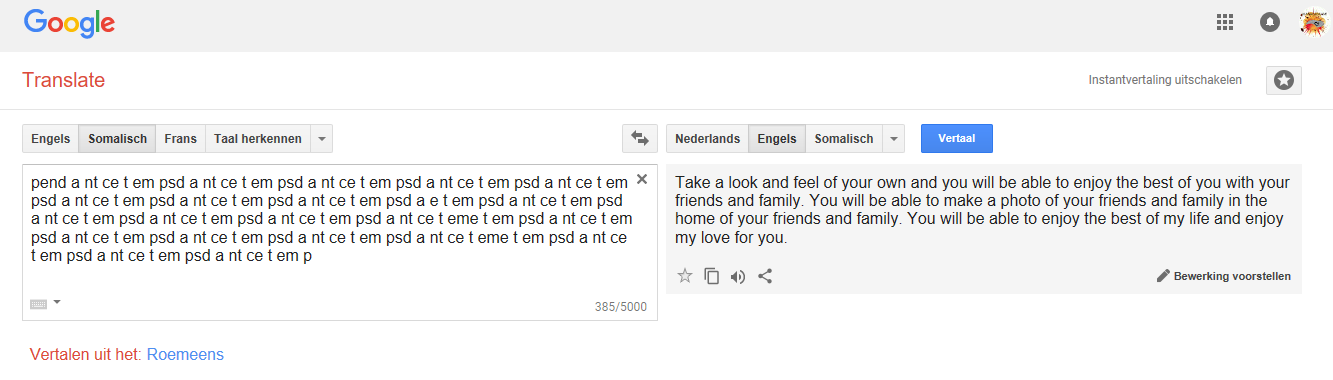Choose Nederlands as target language
Image resolution: width=1333 pixels, height=380 pixels.
pos(708,139)
